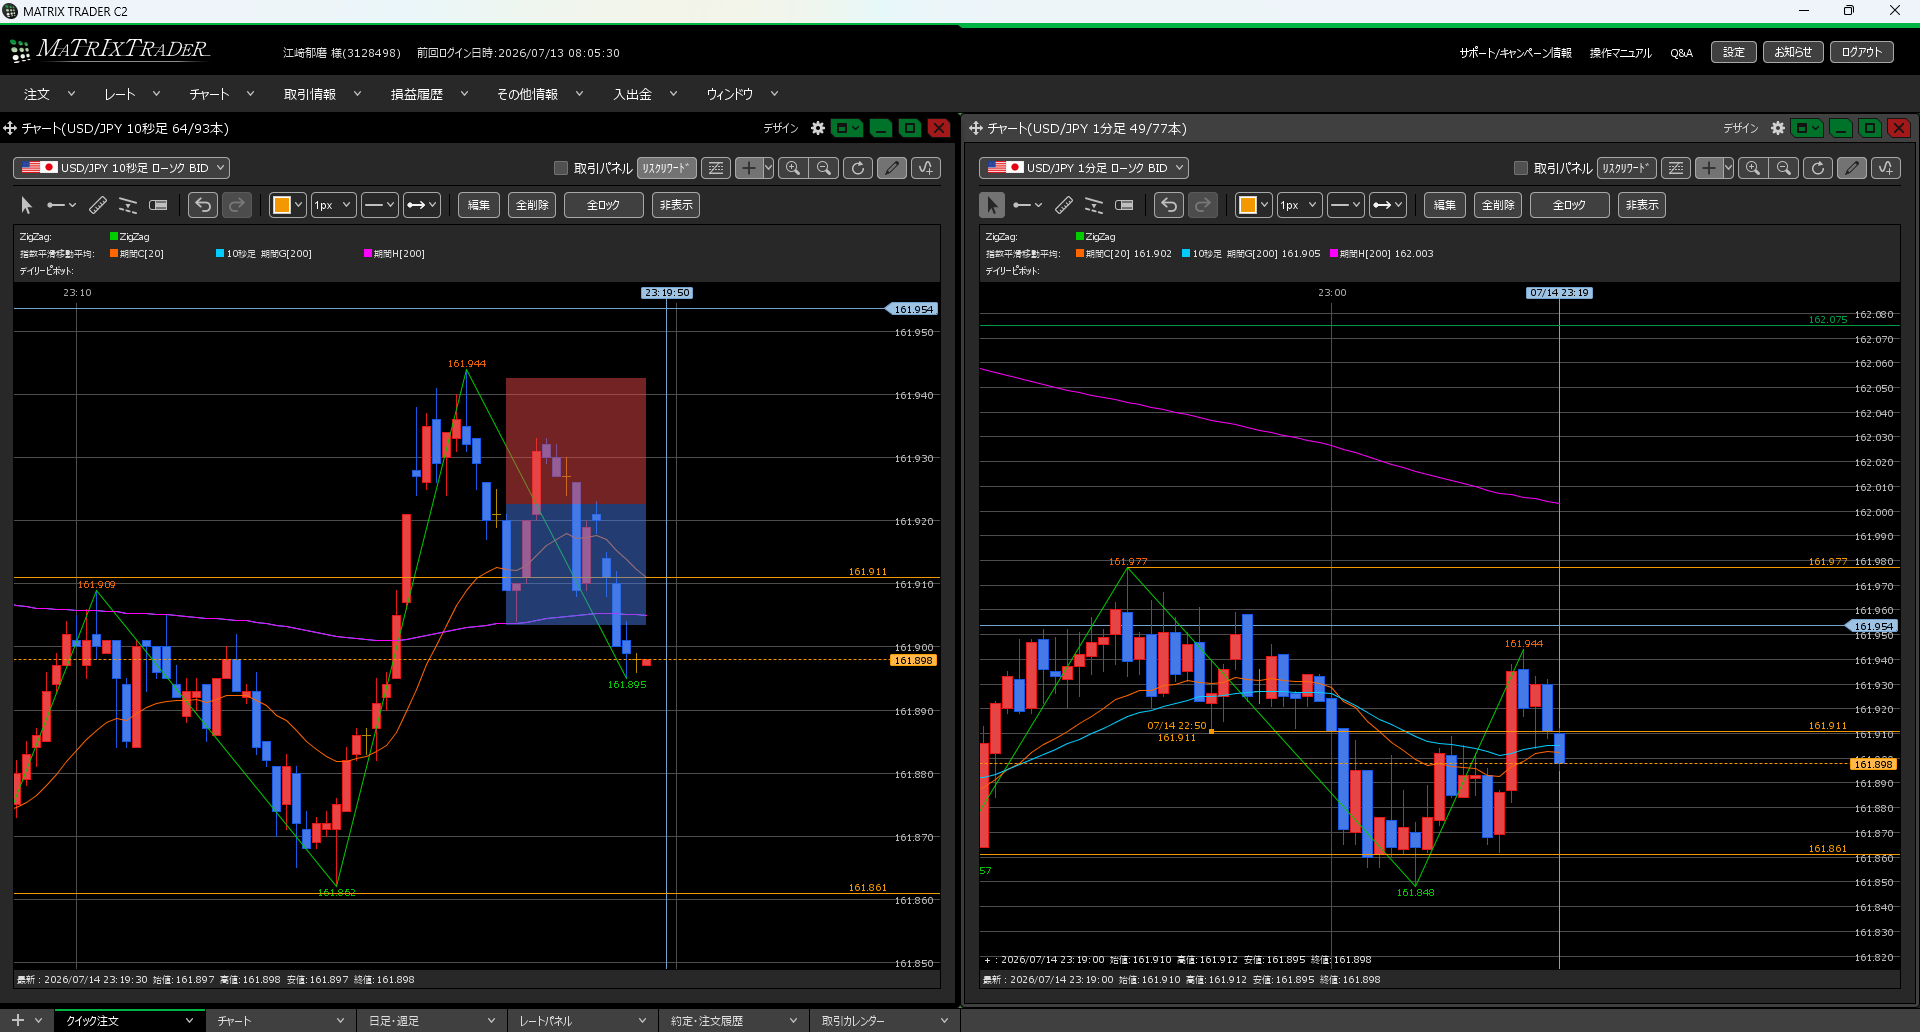Select text label tool in 1分足 chart
The height and width of the screenshot is (1032, 1920).
pos(1124,205)
